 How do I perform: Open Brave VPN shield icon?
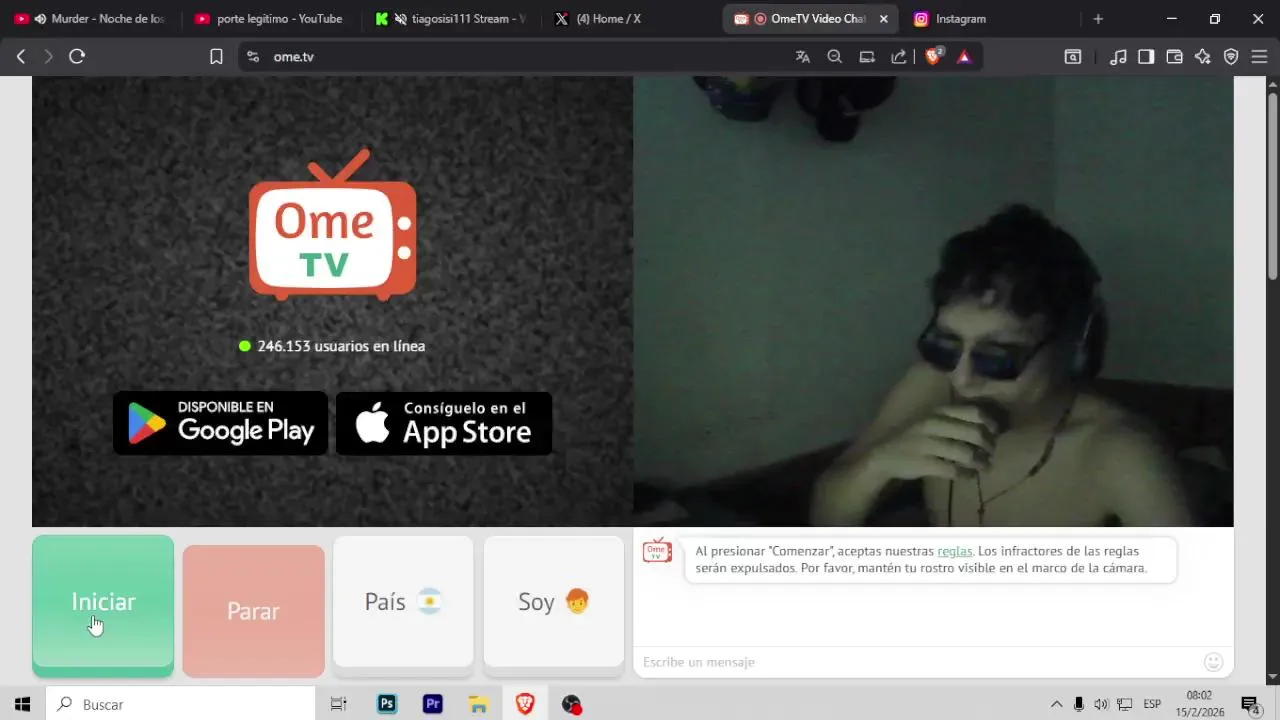tap(1231, 57)
